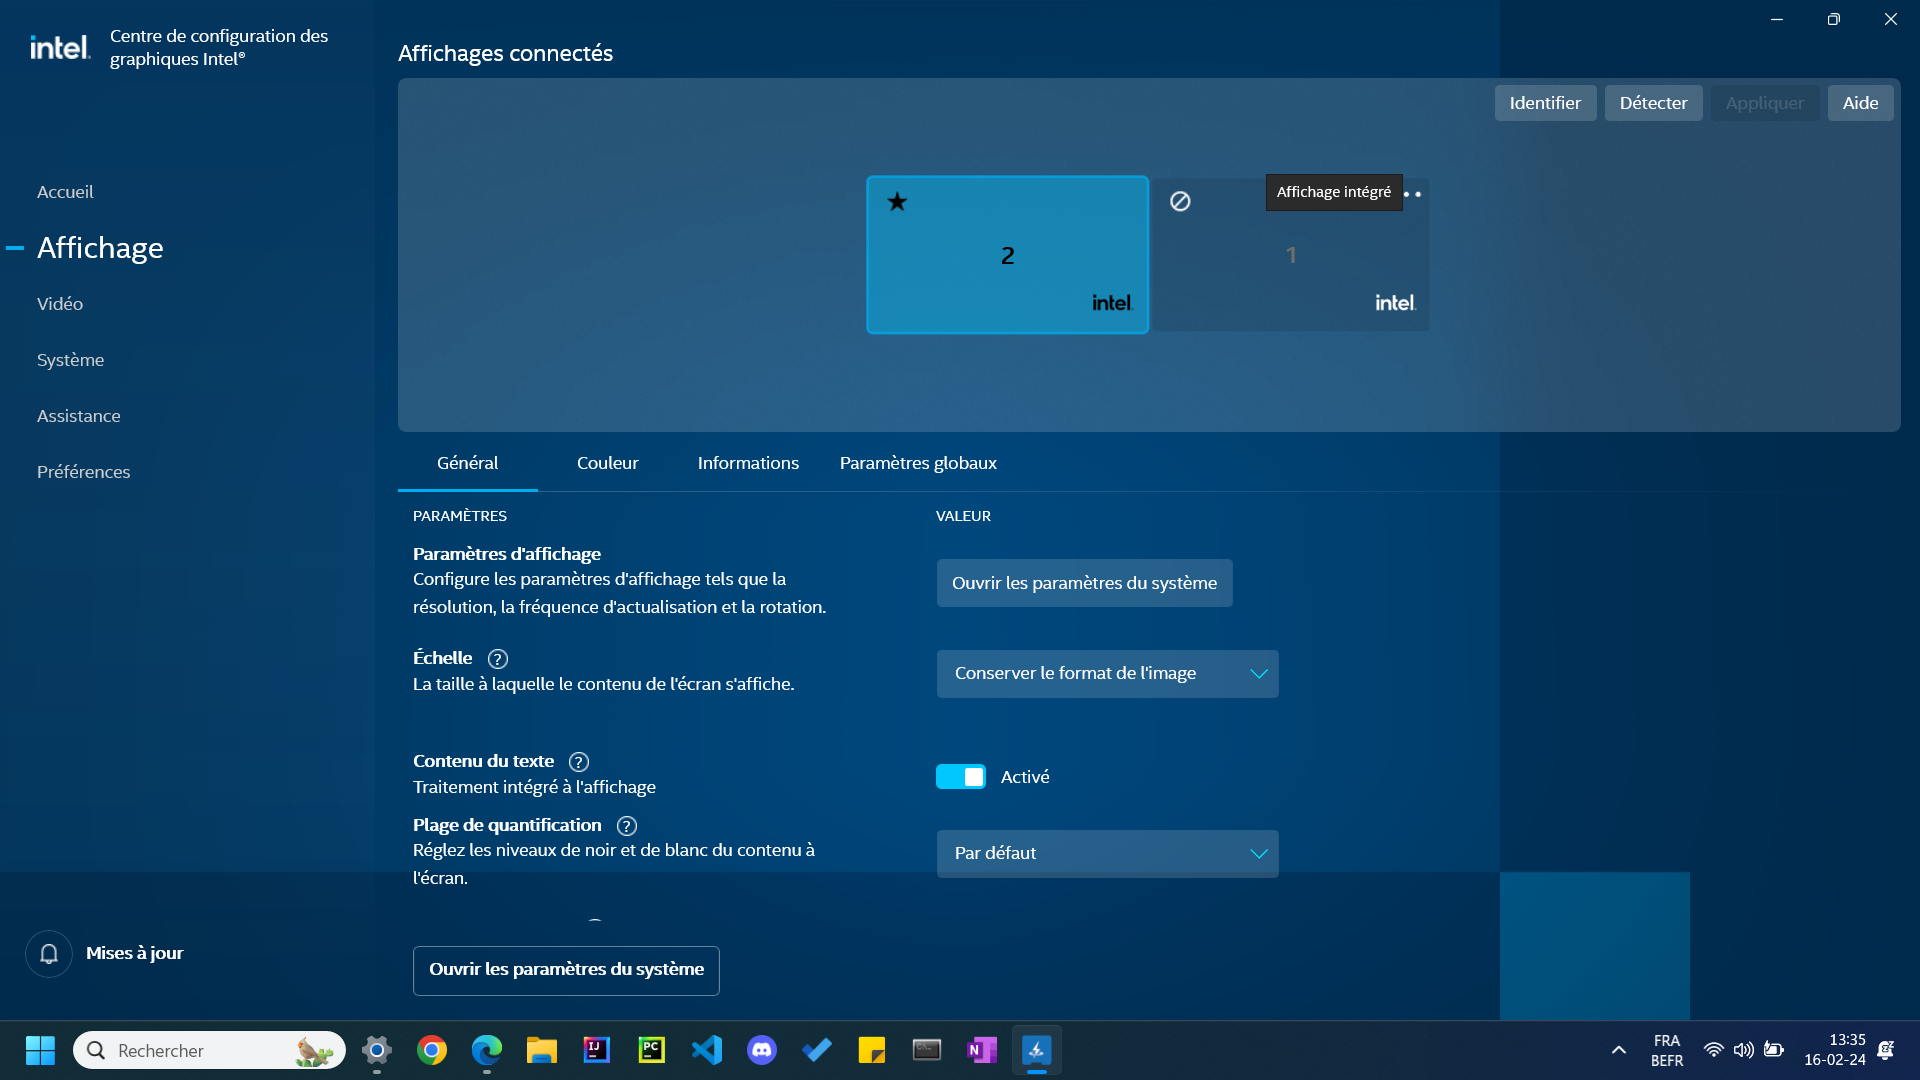
Task: Go to Vidéo section
Action: coord(60,304)
